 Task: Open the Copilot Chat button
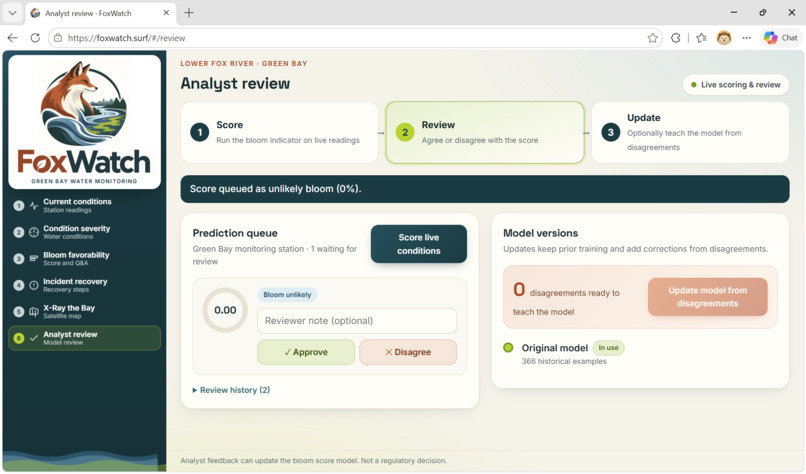click(x=780, y=38)
